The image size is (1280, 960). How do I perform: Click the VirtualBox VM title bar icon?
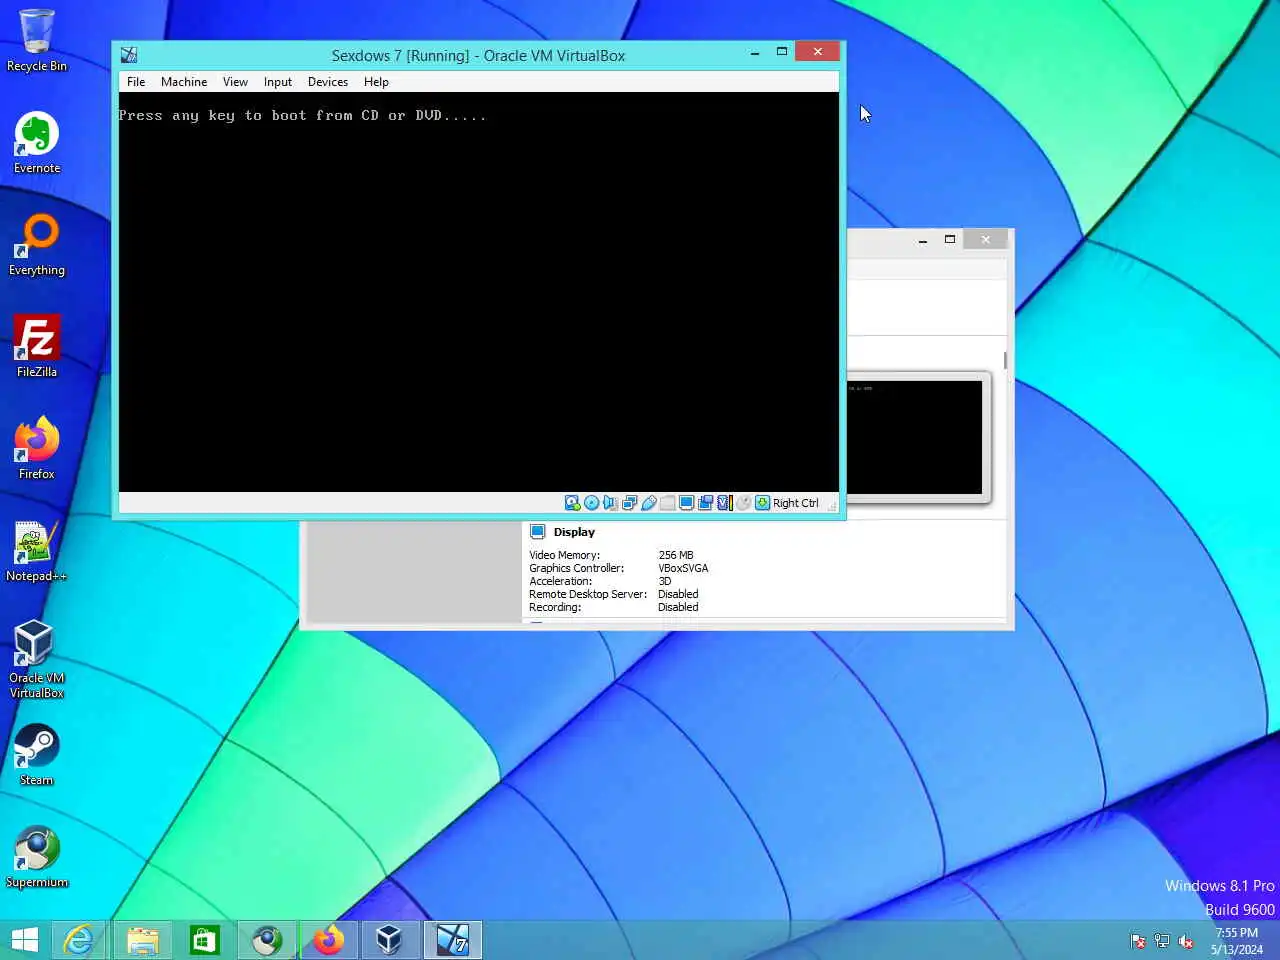tap(129, 55)
